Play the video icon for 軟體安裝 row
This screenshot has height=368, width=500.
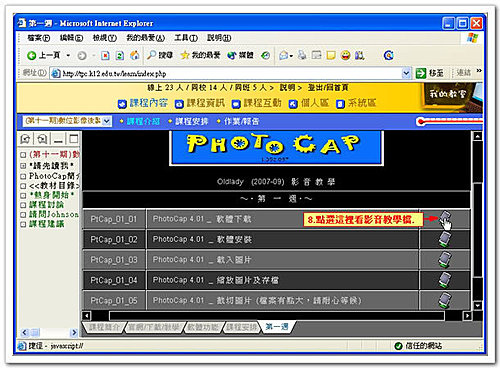coord(445,239)
